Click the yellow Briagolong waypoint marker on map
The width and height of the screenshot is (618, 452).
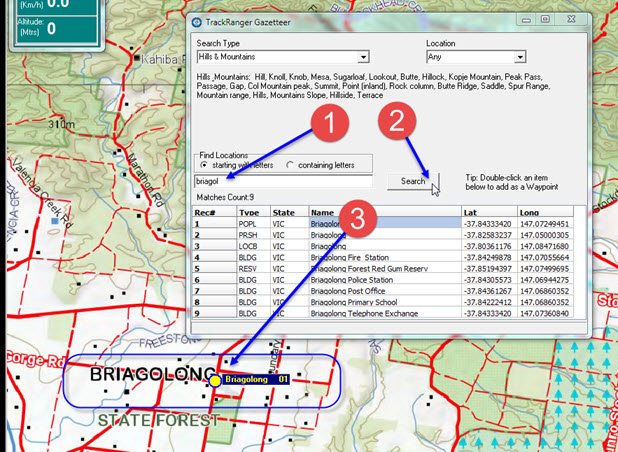(215, 381)
